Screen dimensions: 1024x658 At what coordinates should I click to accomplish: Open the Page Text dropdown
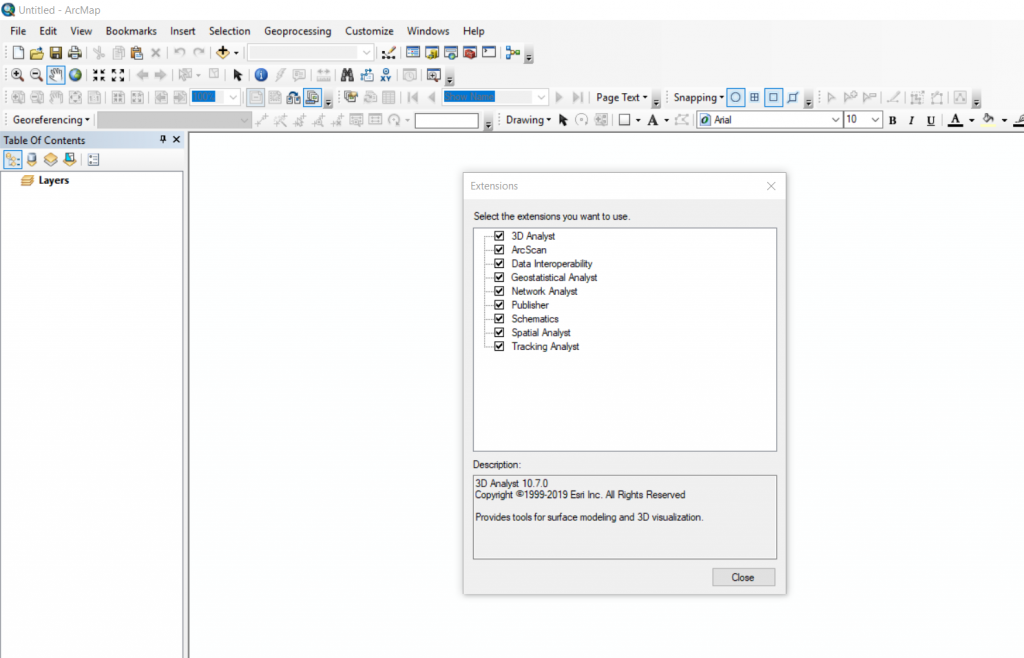click(x=621, y=97)
